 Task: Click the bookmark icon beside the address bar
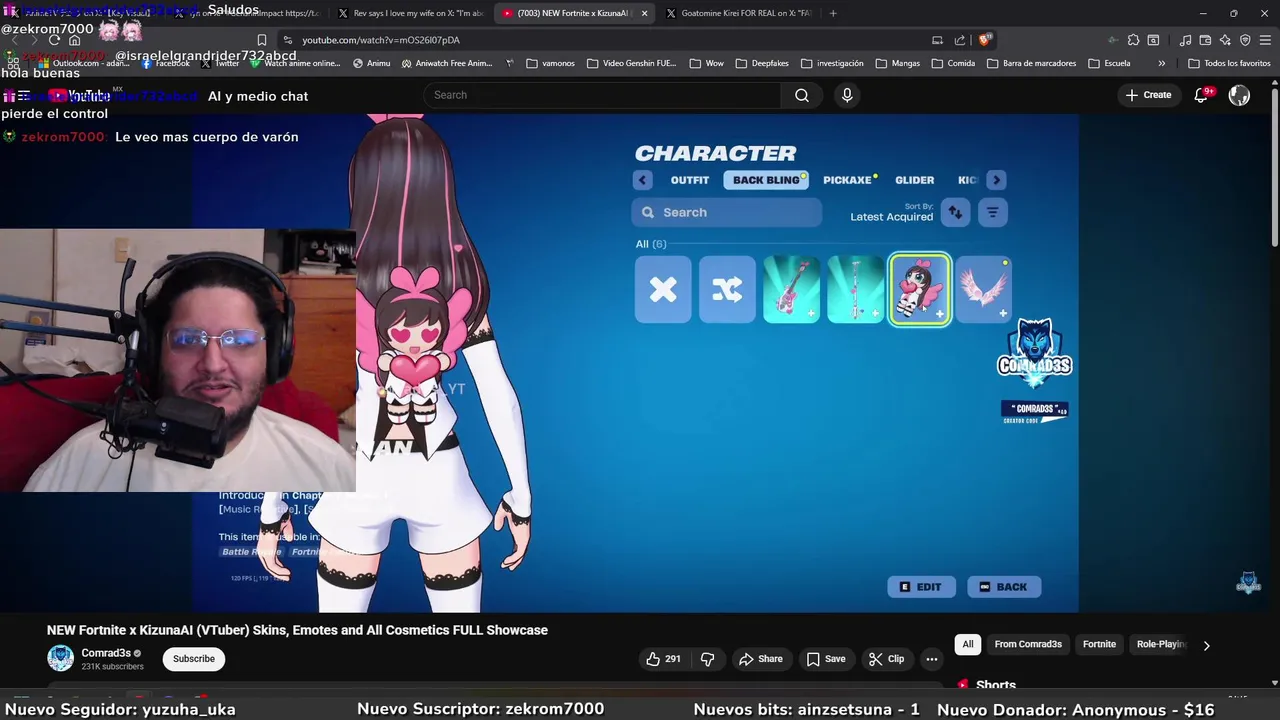262,40
